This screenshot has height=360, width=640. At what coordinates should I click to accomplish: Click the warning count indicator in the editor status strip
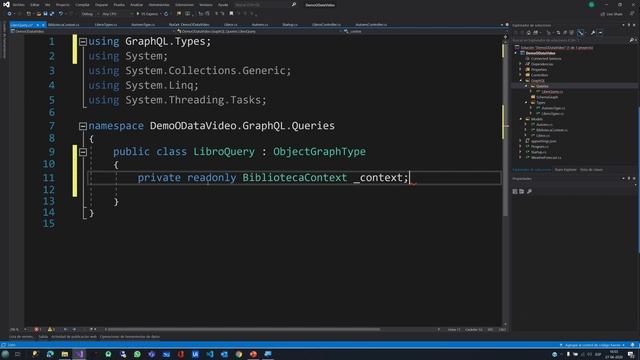[x=51, y=329]
